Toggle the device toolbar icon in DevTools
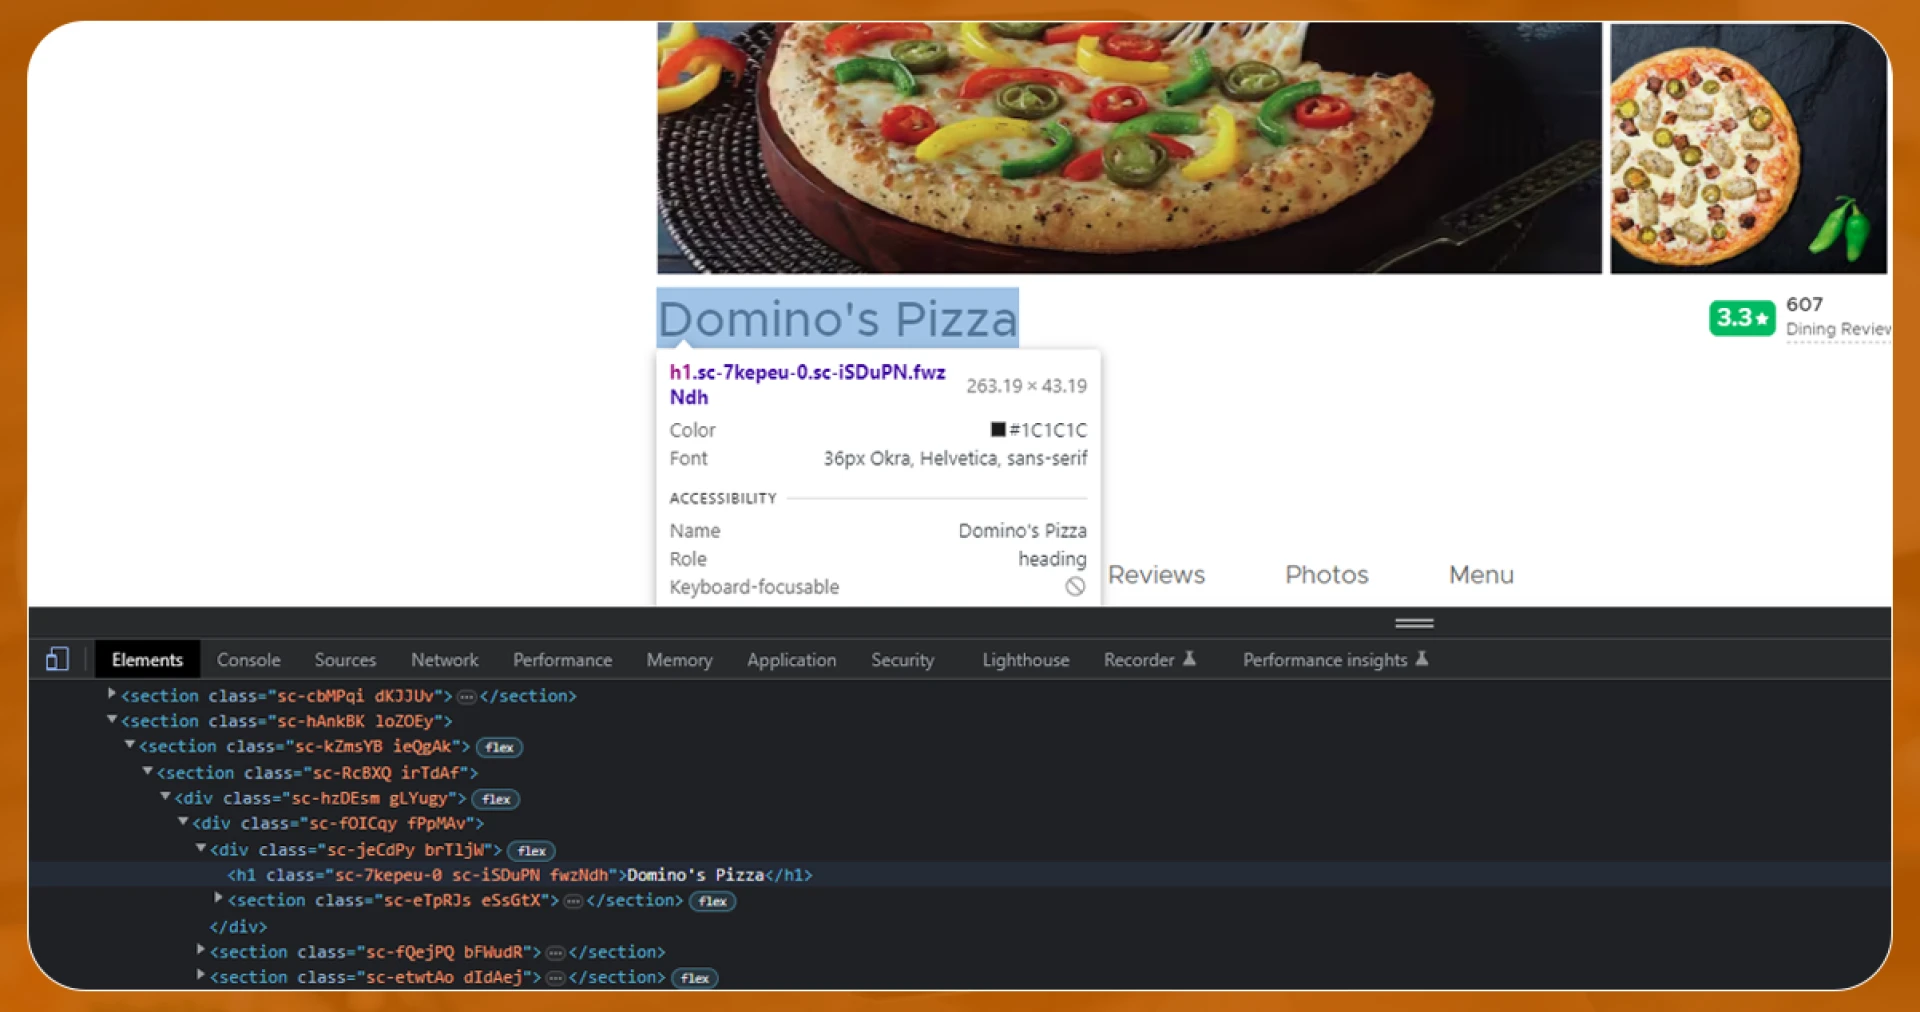Screen dimensions: 1920x1012 pos(57,659)
